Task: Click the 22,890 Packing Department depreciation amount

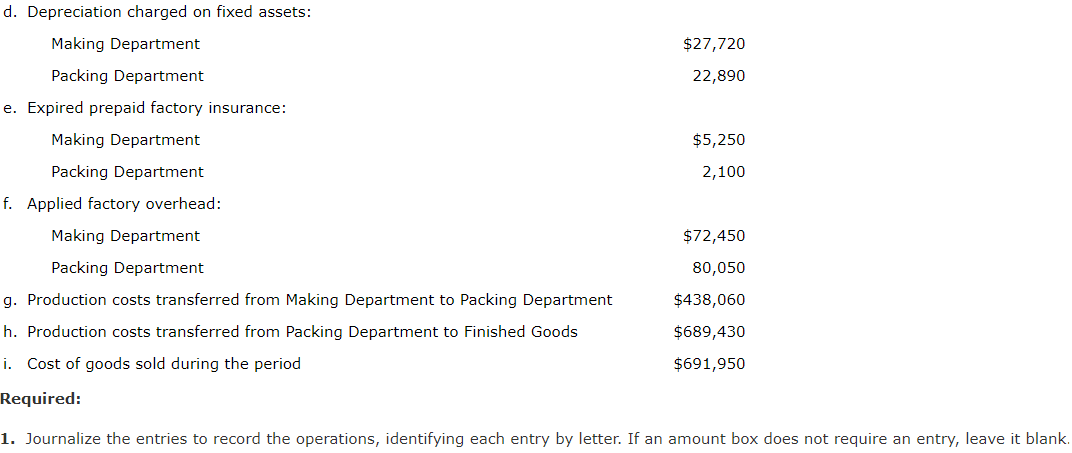Action: (719, 76)
